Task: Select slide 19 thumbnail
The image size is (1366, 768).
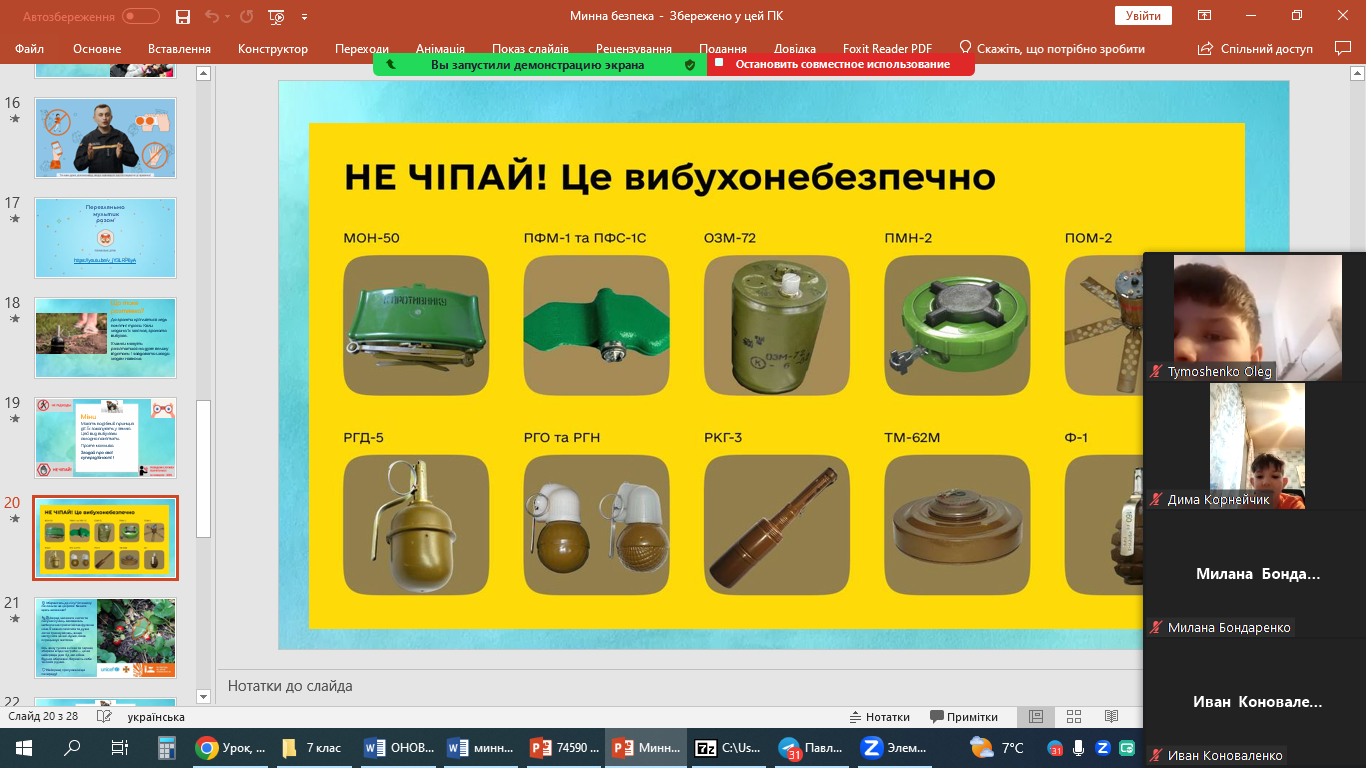Action: 105,437
